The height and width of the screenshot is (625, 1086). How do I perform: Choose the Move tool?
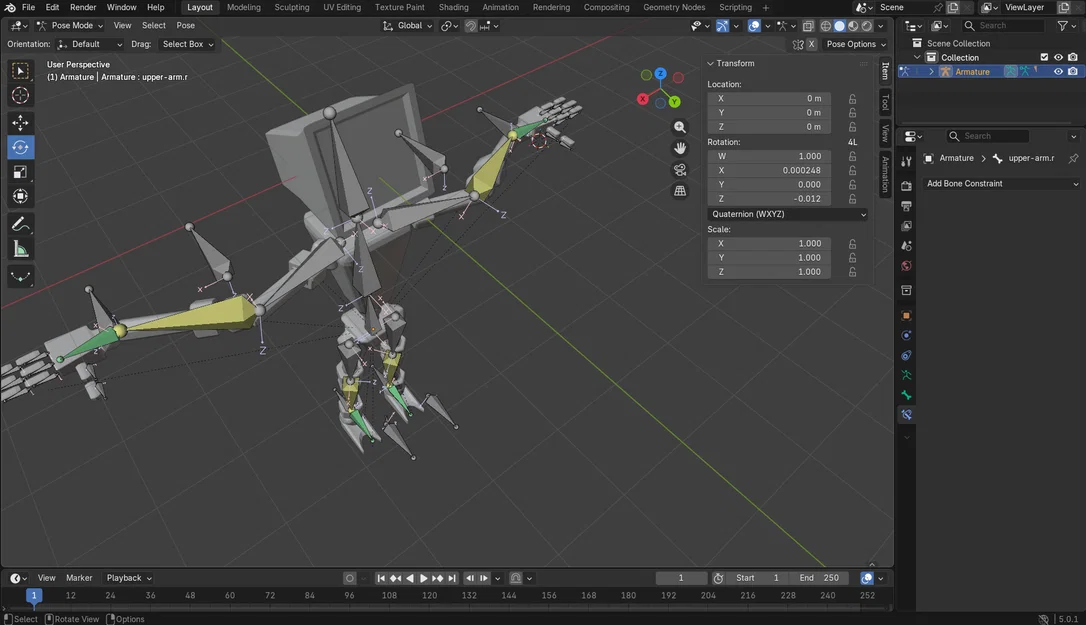click(x=20, y=123)
